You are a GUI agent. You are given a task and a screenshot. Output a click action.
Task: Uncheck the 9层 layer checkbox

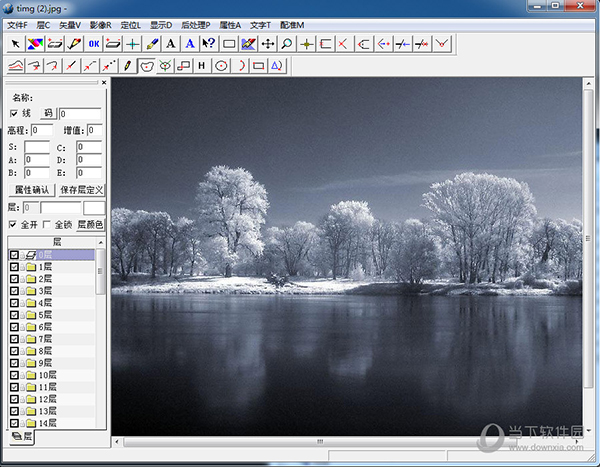point(14,363)
